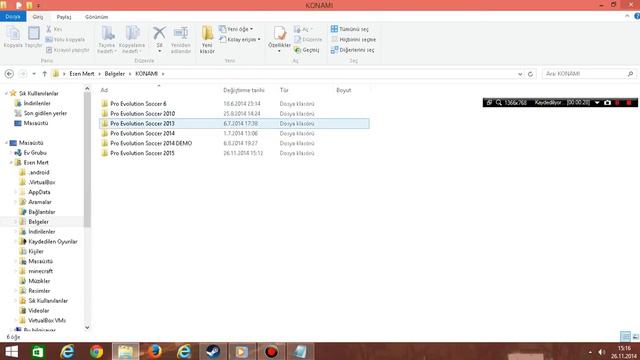The image size is (640, 360).
Task: Select AppData in navigation tree
Action: (x=39, y=192)
